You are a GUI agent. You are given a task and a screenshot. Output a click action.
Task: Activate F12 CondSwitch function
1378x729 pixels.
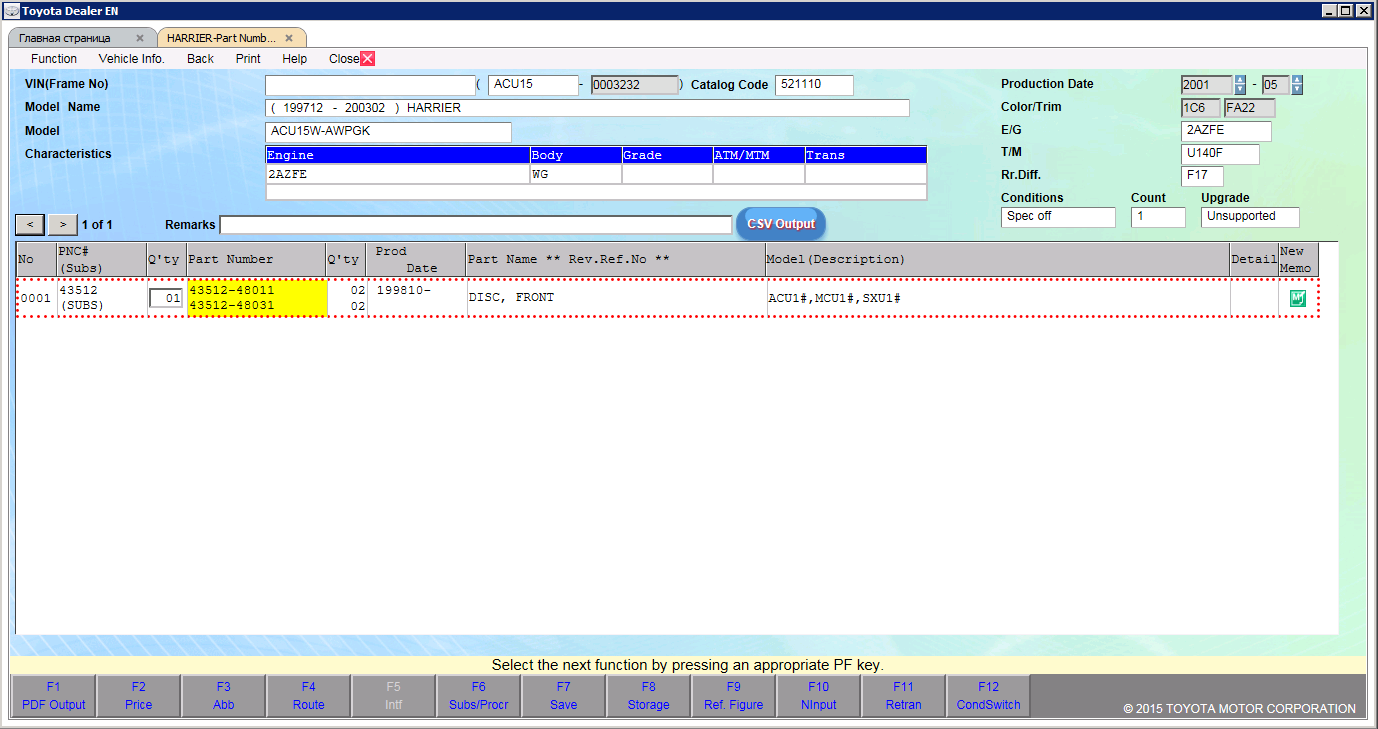coord(988,695)
